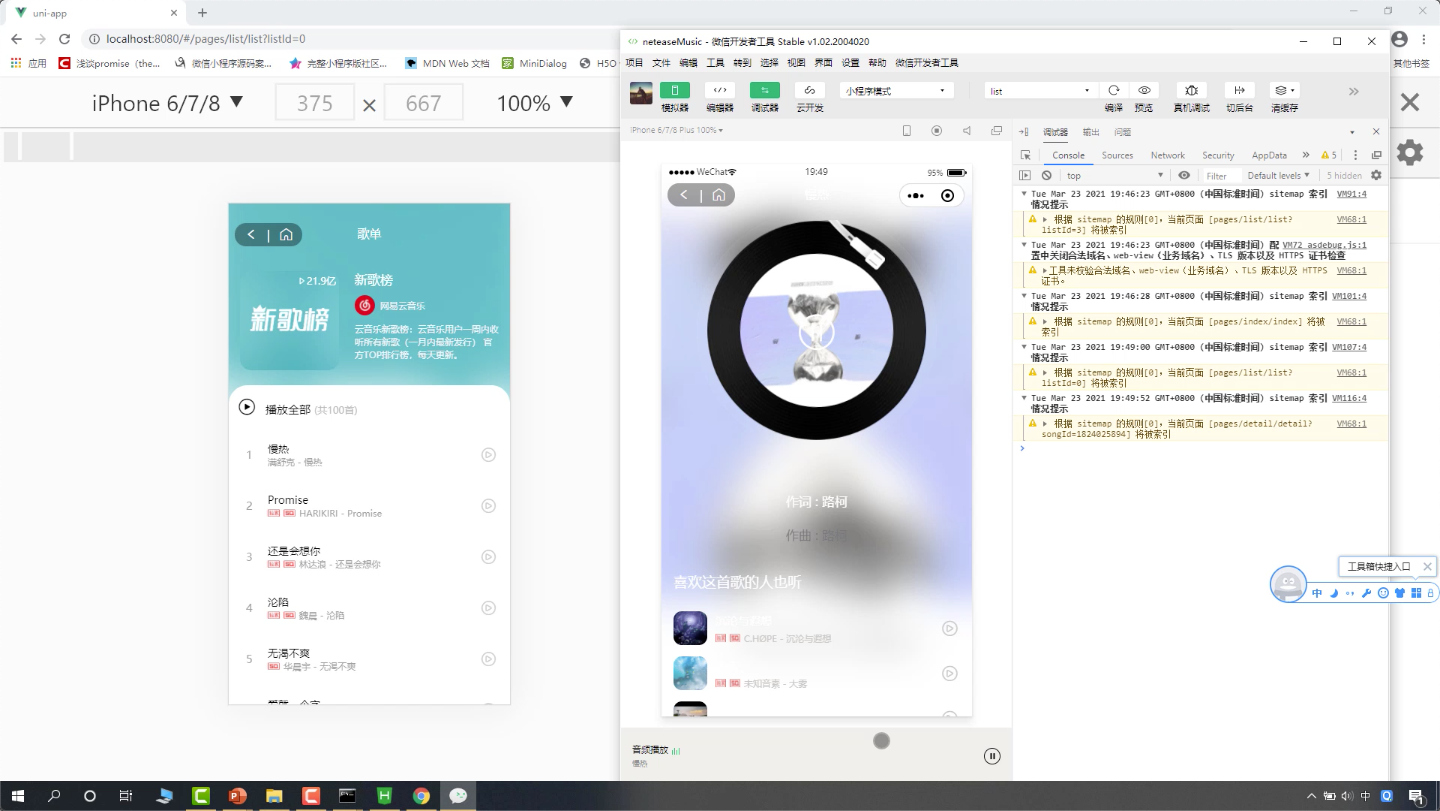The height and width of the screenshot is (811, 1440).
Task: Play the C.HØPE recommended song
Action: click(949, 628)
